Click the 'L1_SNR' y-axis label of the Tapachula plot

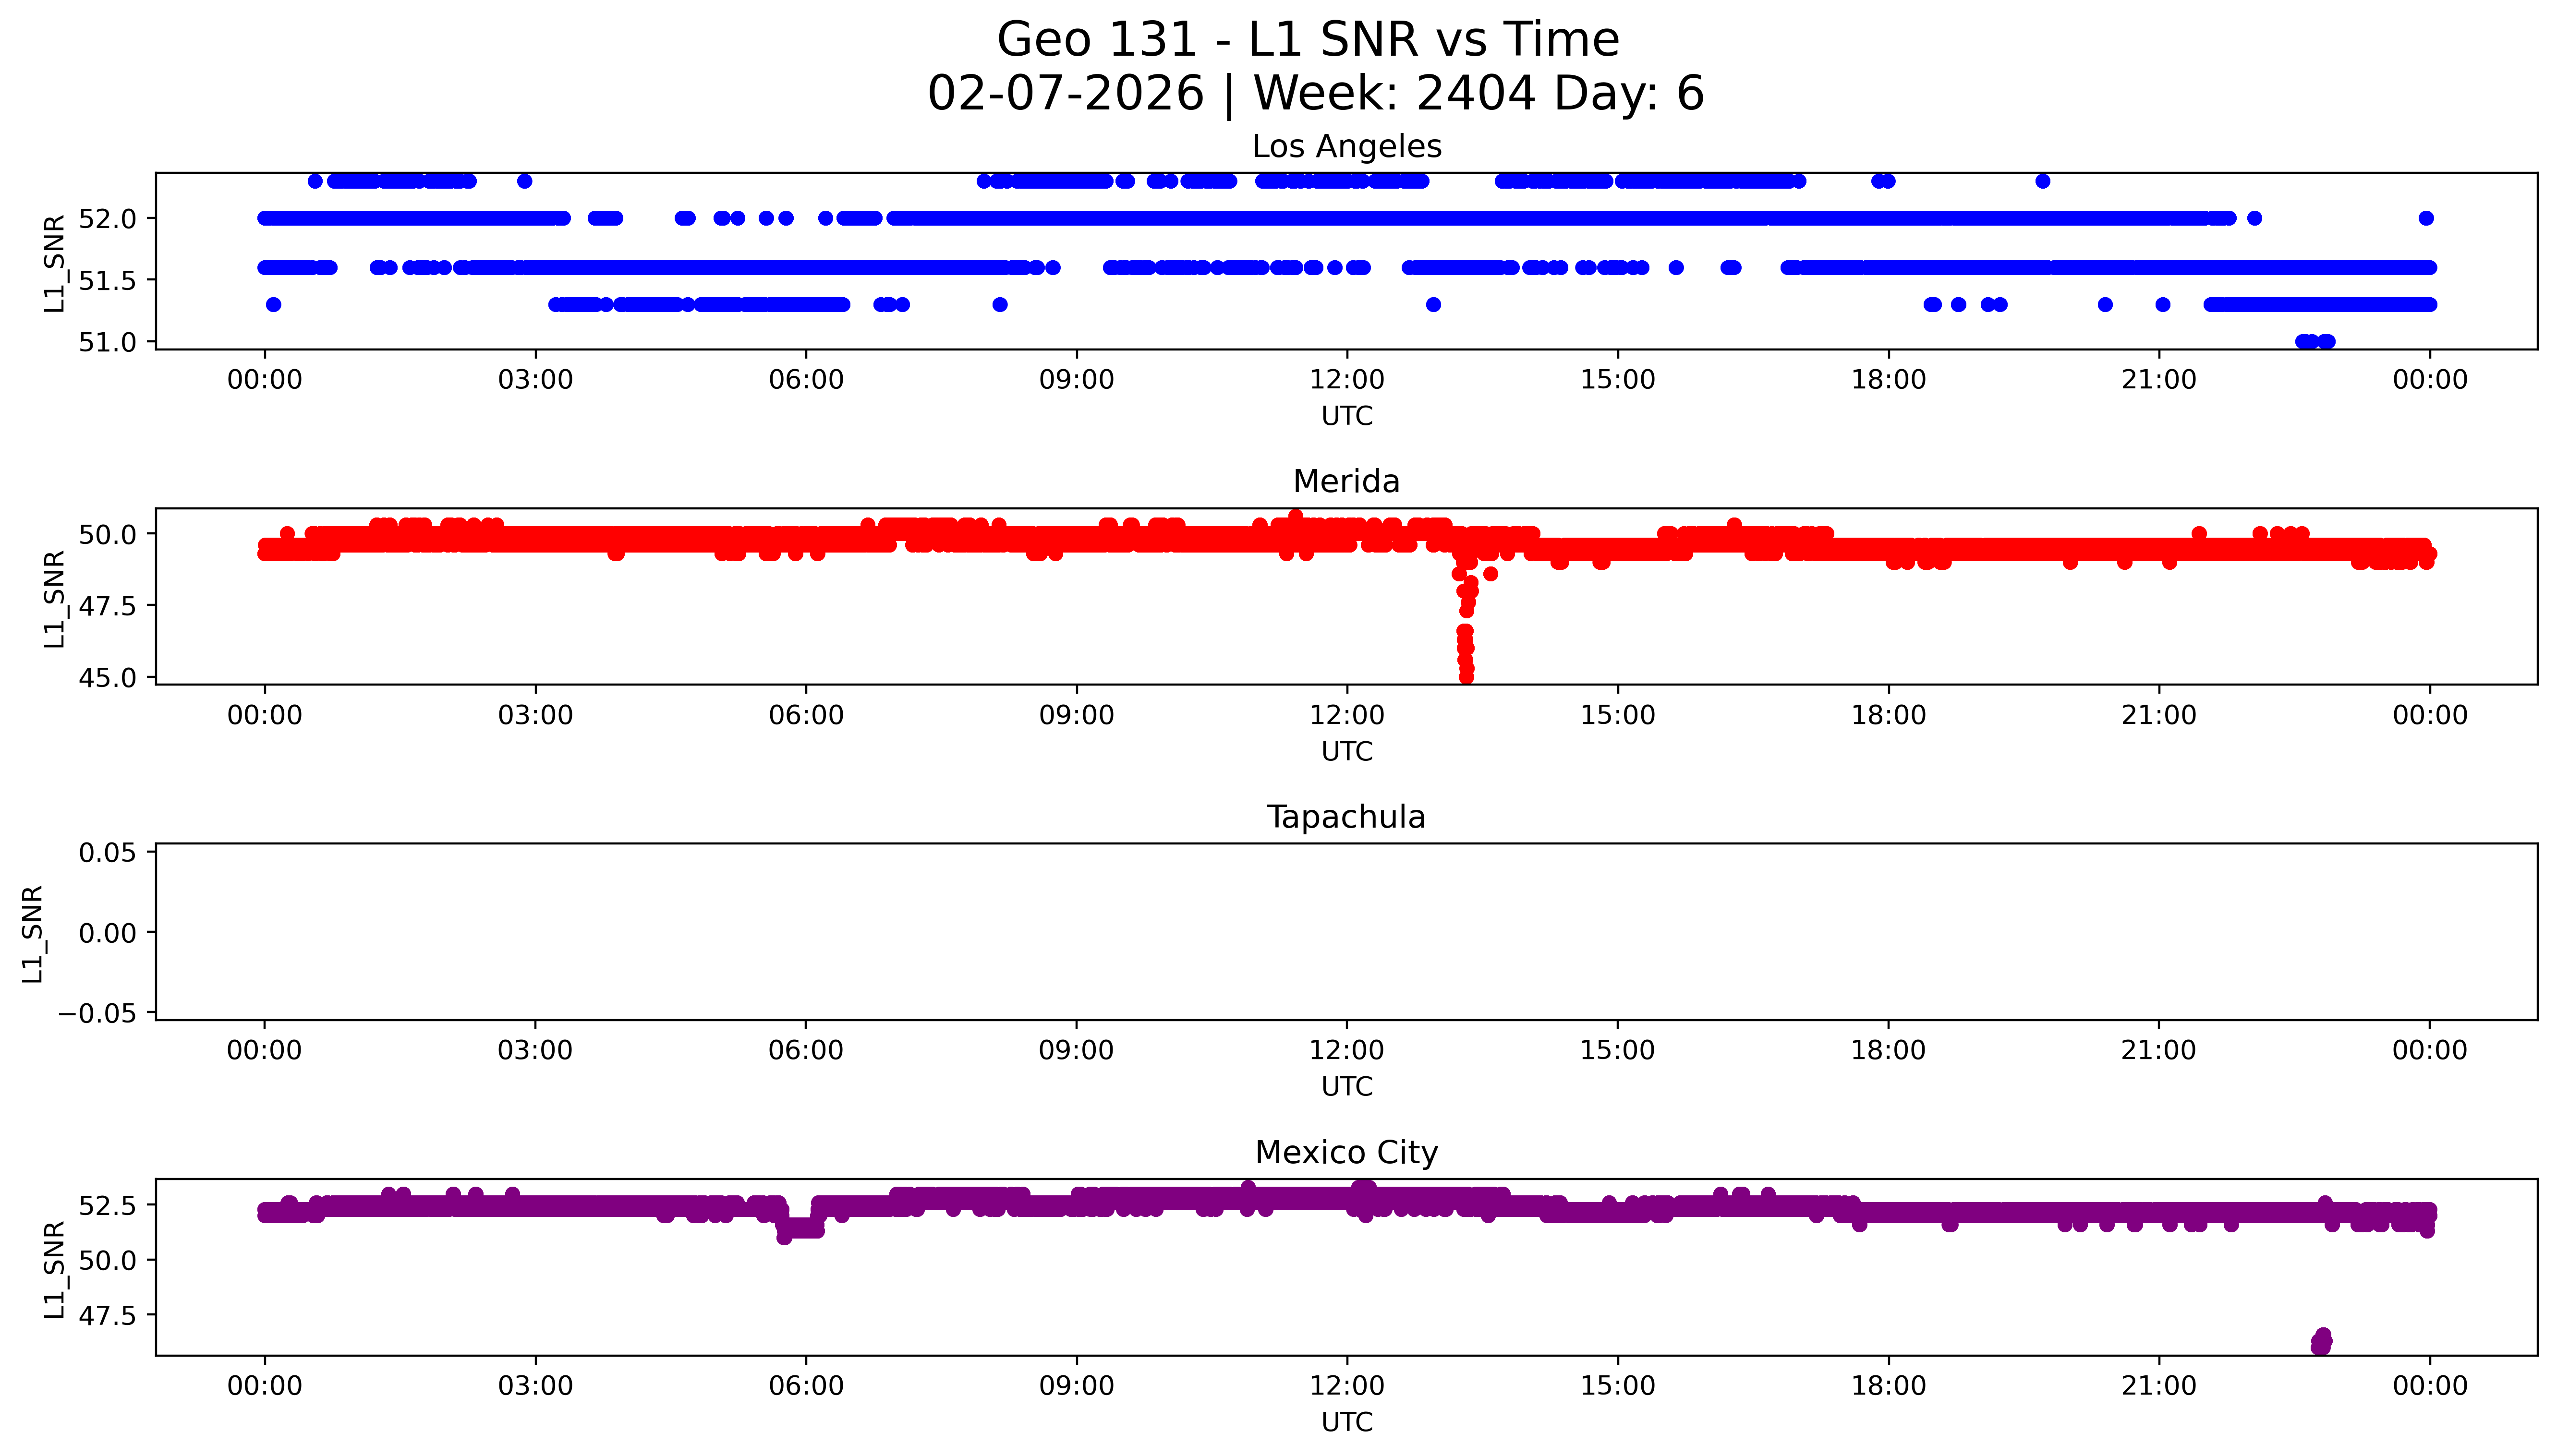tap(32, 933)
